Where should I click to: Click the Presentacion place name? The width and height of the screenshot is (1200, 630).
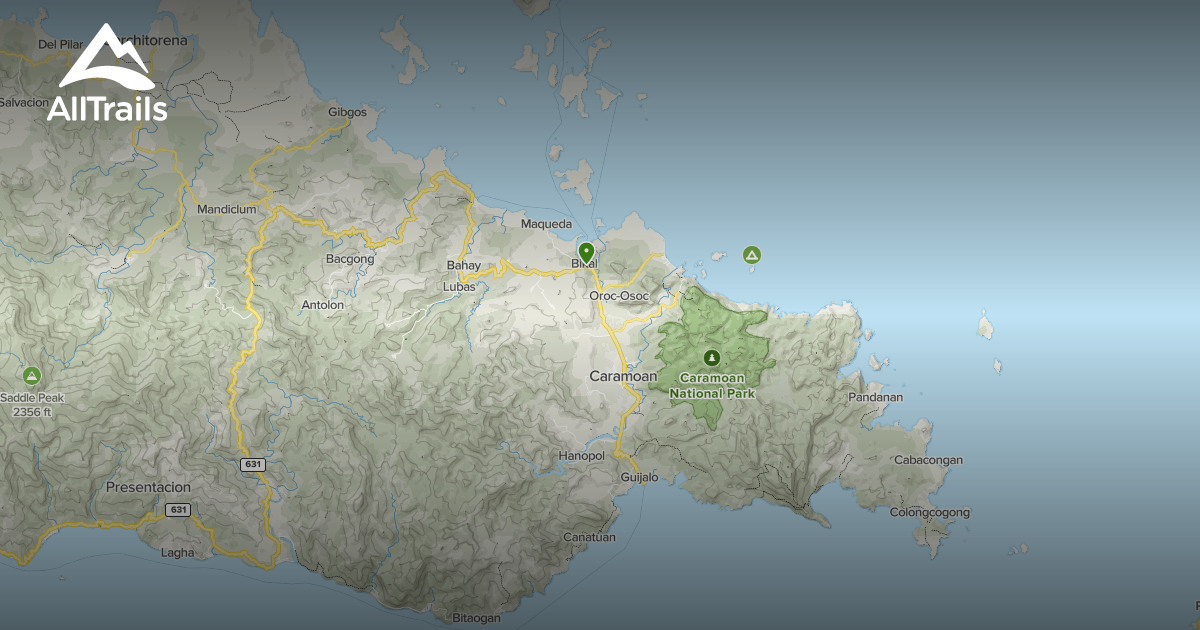[x=148, y=487]
